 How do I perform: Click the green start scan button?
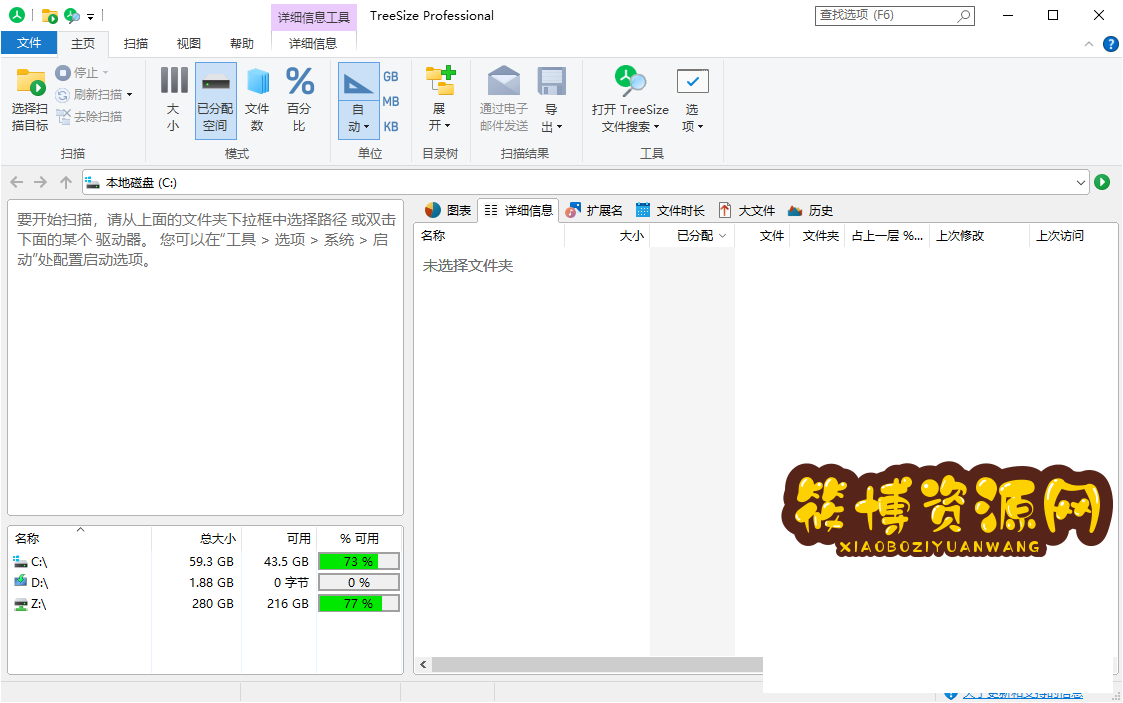pyautogui.click(x=1102, y=183)
